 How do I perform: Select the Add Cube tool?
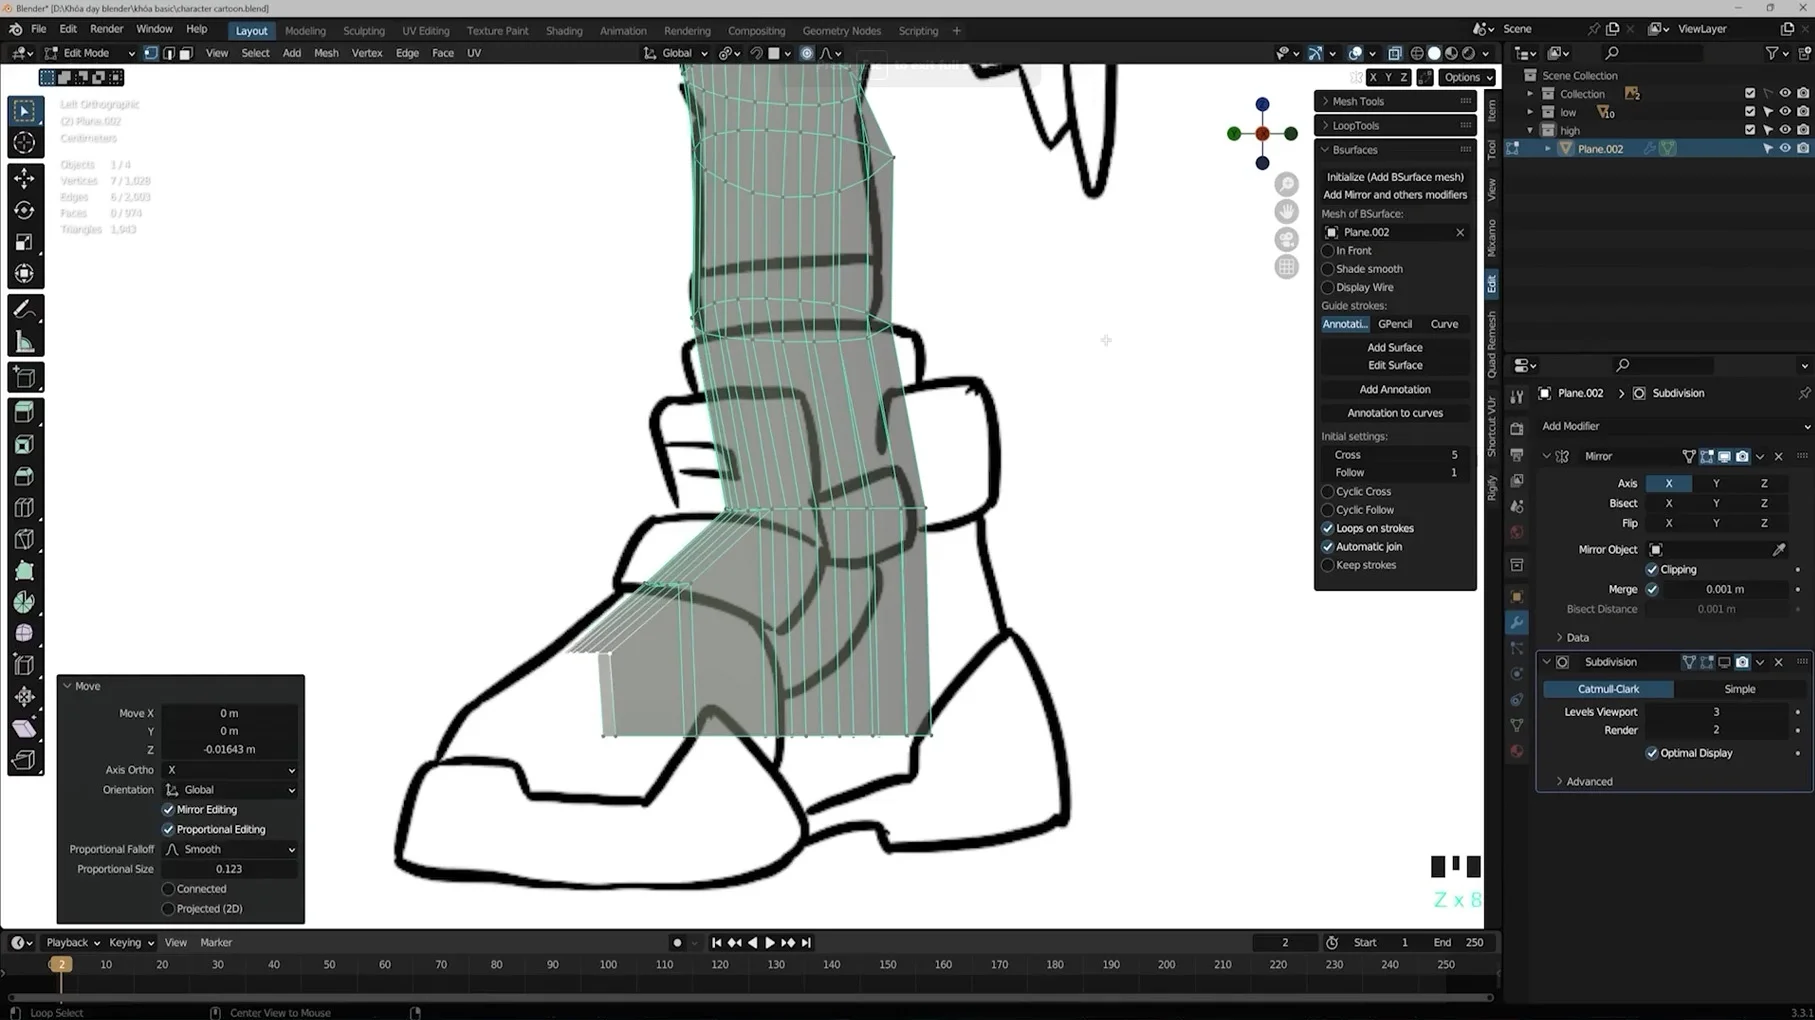[25, 377]
